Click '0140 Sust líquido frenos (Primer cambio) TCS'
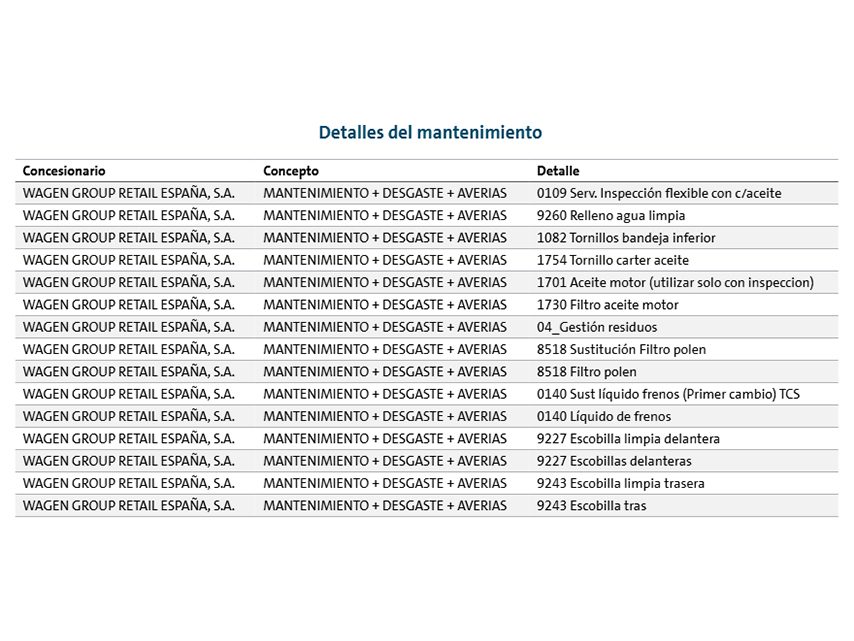Image resolution: width=854 pixels, height=641 pixels. [668, 394]
